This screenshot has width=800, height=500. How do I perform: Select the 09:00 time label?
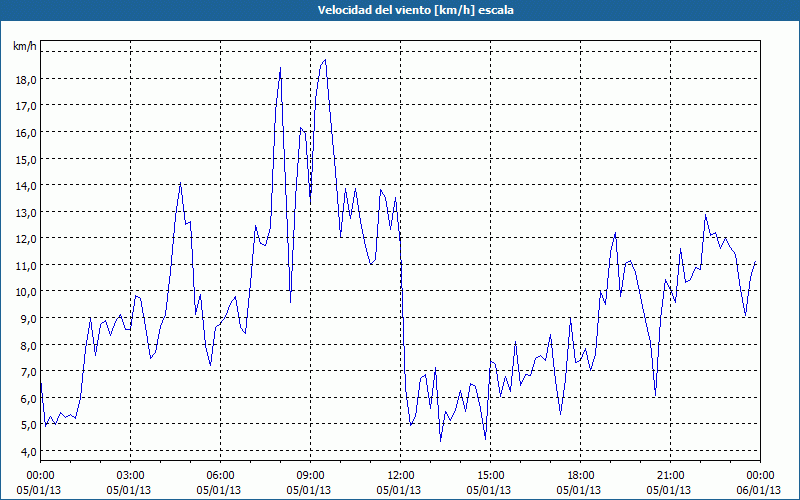(x=310, y=476)
